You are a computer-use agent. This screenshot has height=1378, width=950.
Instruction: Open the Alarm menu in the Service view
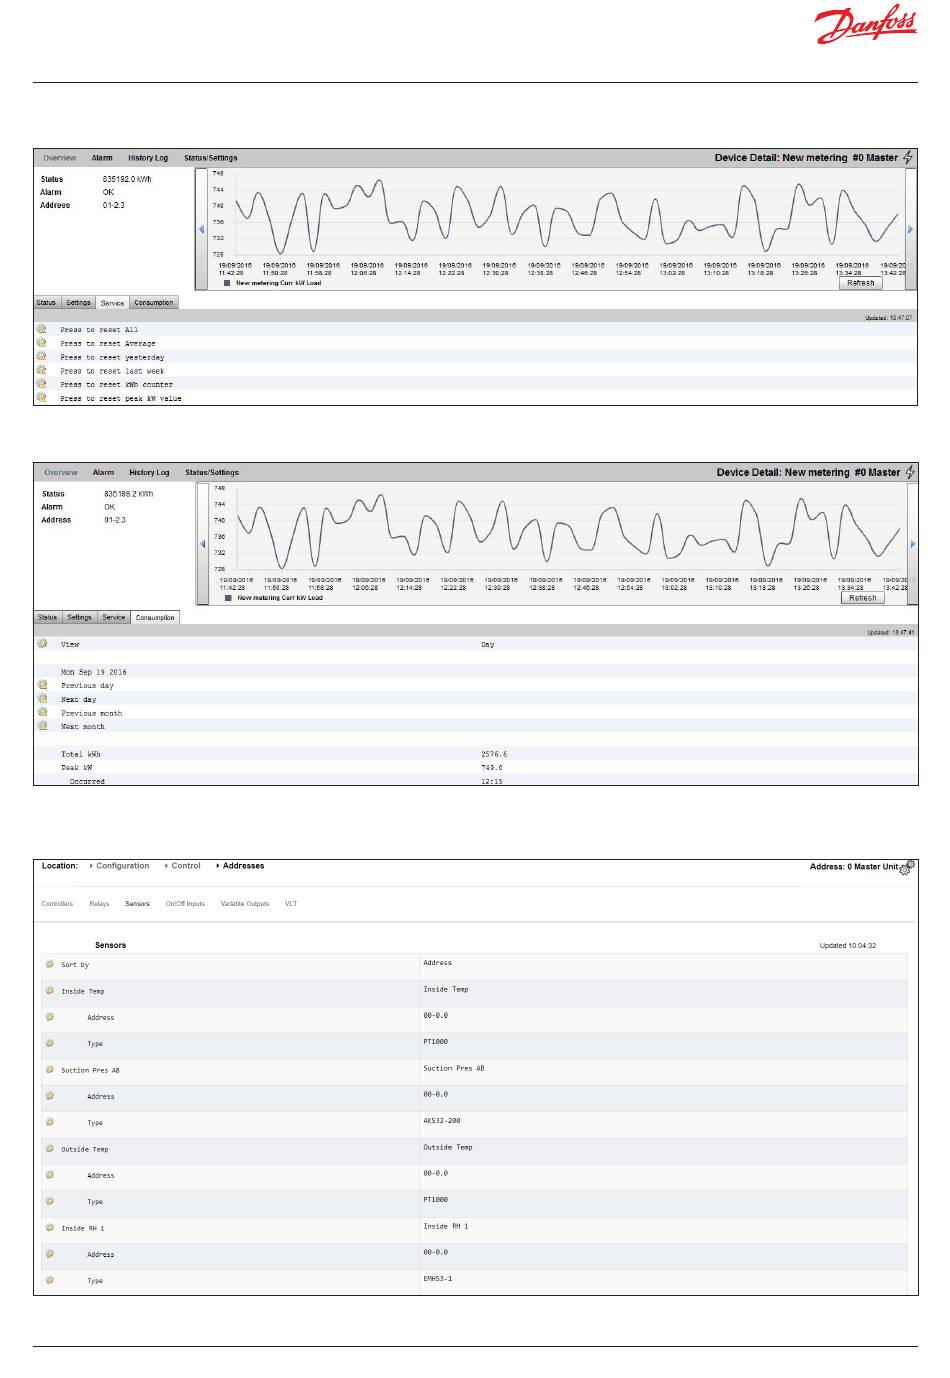coord(102,158)
